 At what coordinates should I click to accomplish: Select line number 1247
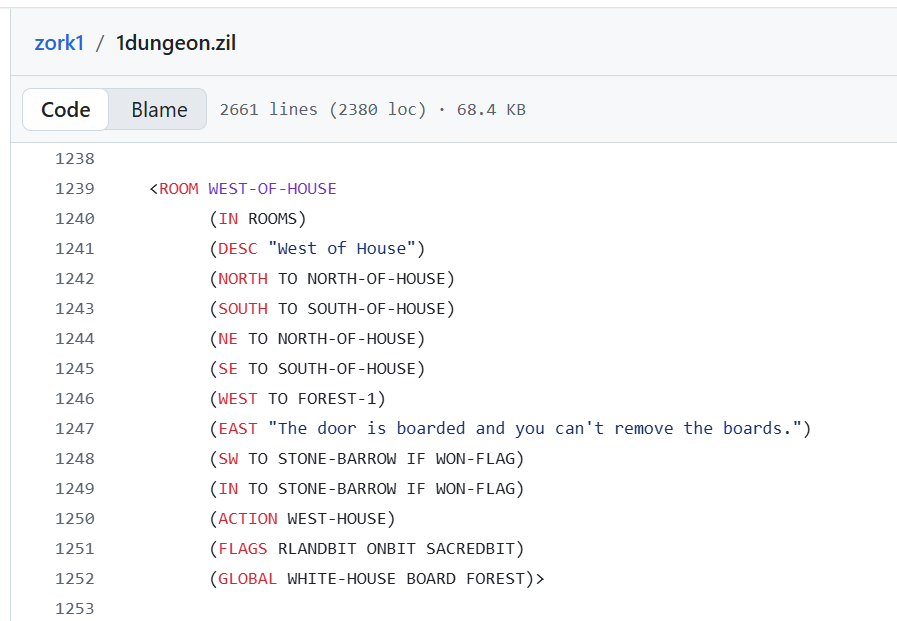tap(74, 429)
